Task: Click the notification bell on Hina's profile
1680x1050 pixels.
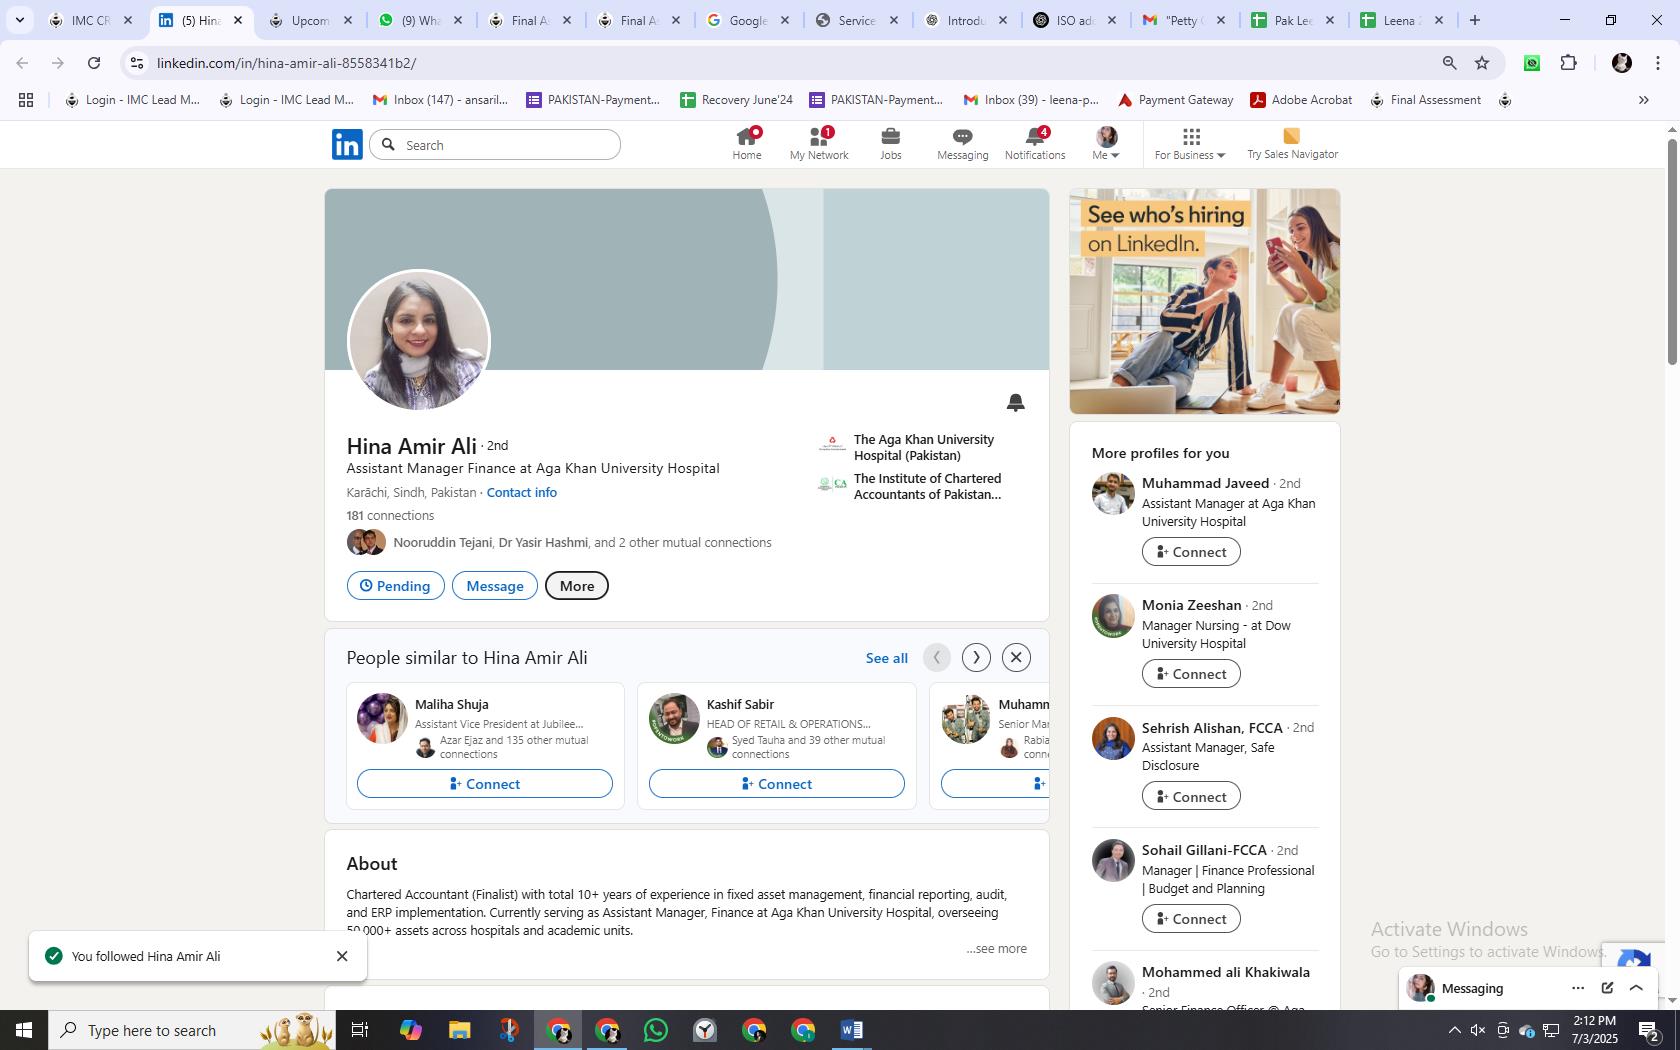Action: point(1015,402)
